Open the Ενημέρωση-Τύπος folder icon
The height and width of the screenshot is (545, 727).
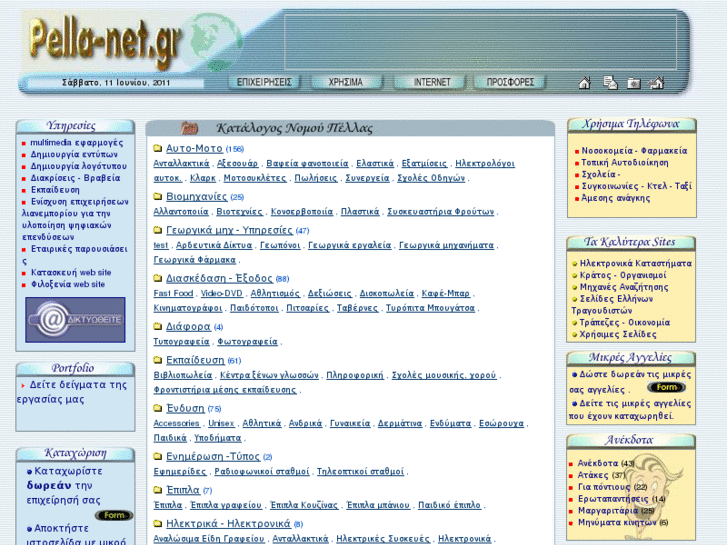point(158,456)
